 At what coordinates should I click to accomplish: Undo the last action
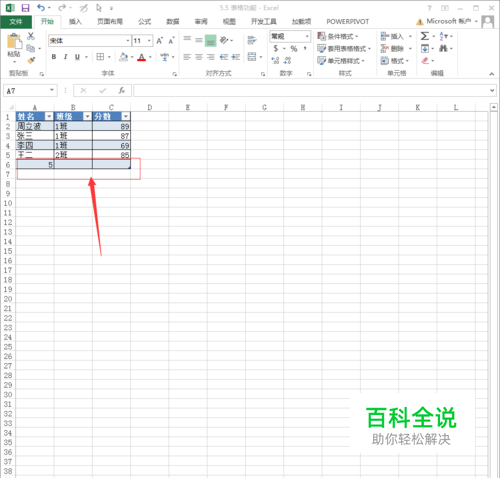(x=41, y=8)
